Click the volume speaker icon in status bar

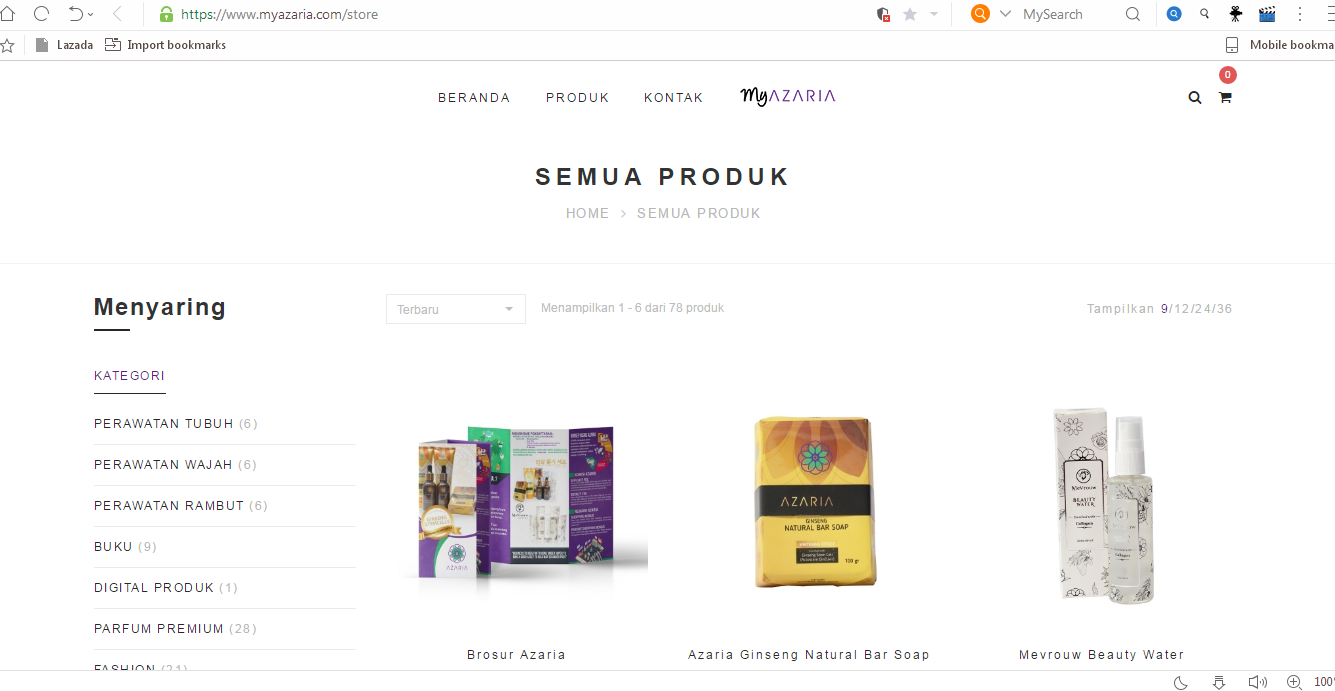click(x=1258, y=682)
